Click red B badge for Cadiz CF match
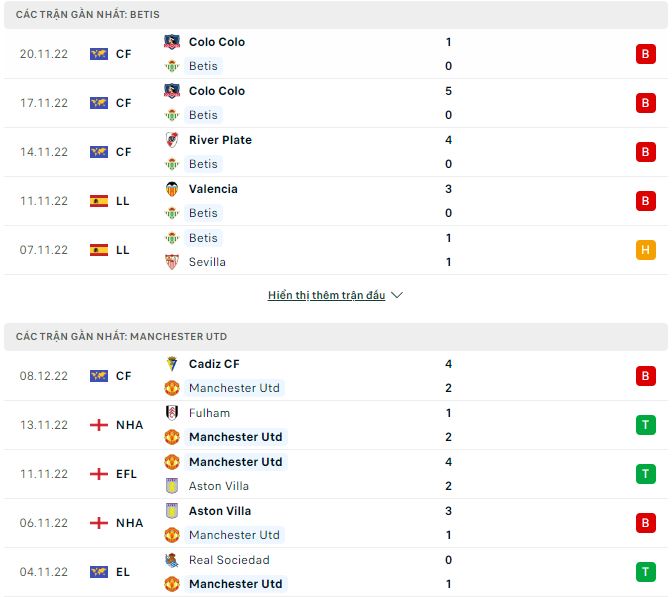672x597 pixels. (645, 376)
